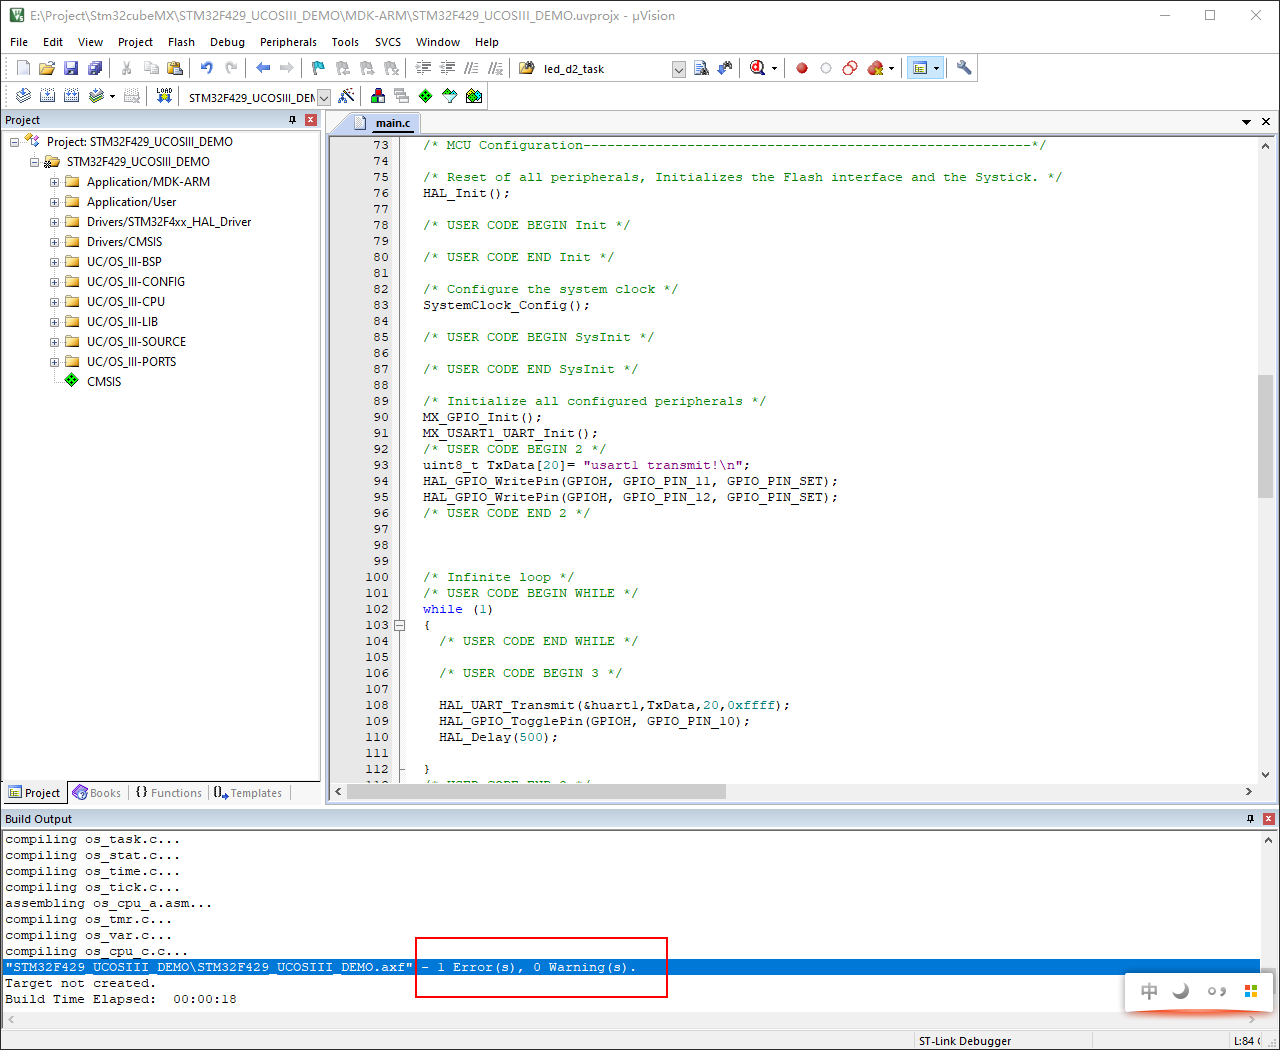Expand the Drivers/STM32F4xx_HAL_Driver folder
This screenshot has height=1050, width=1280.
pos(55,222)
